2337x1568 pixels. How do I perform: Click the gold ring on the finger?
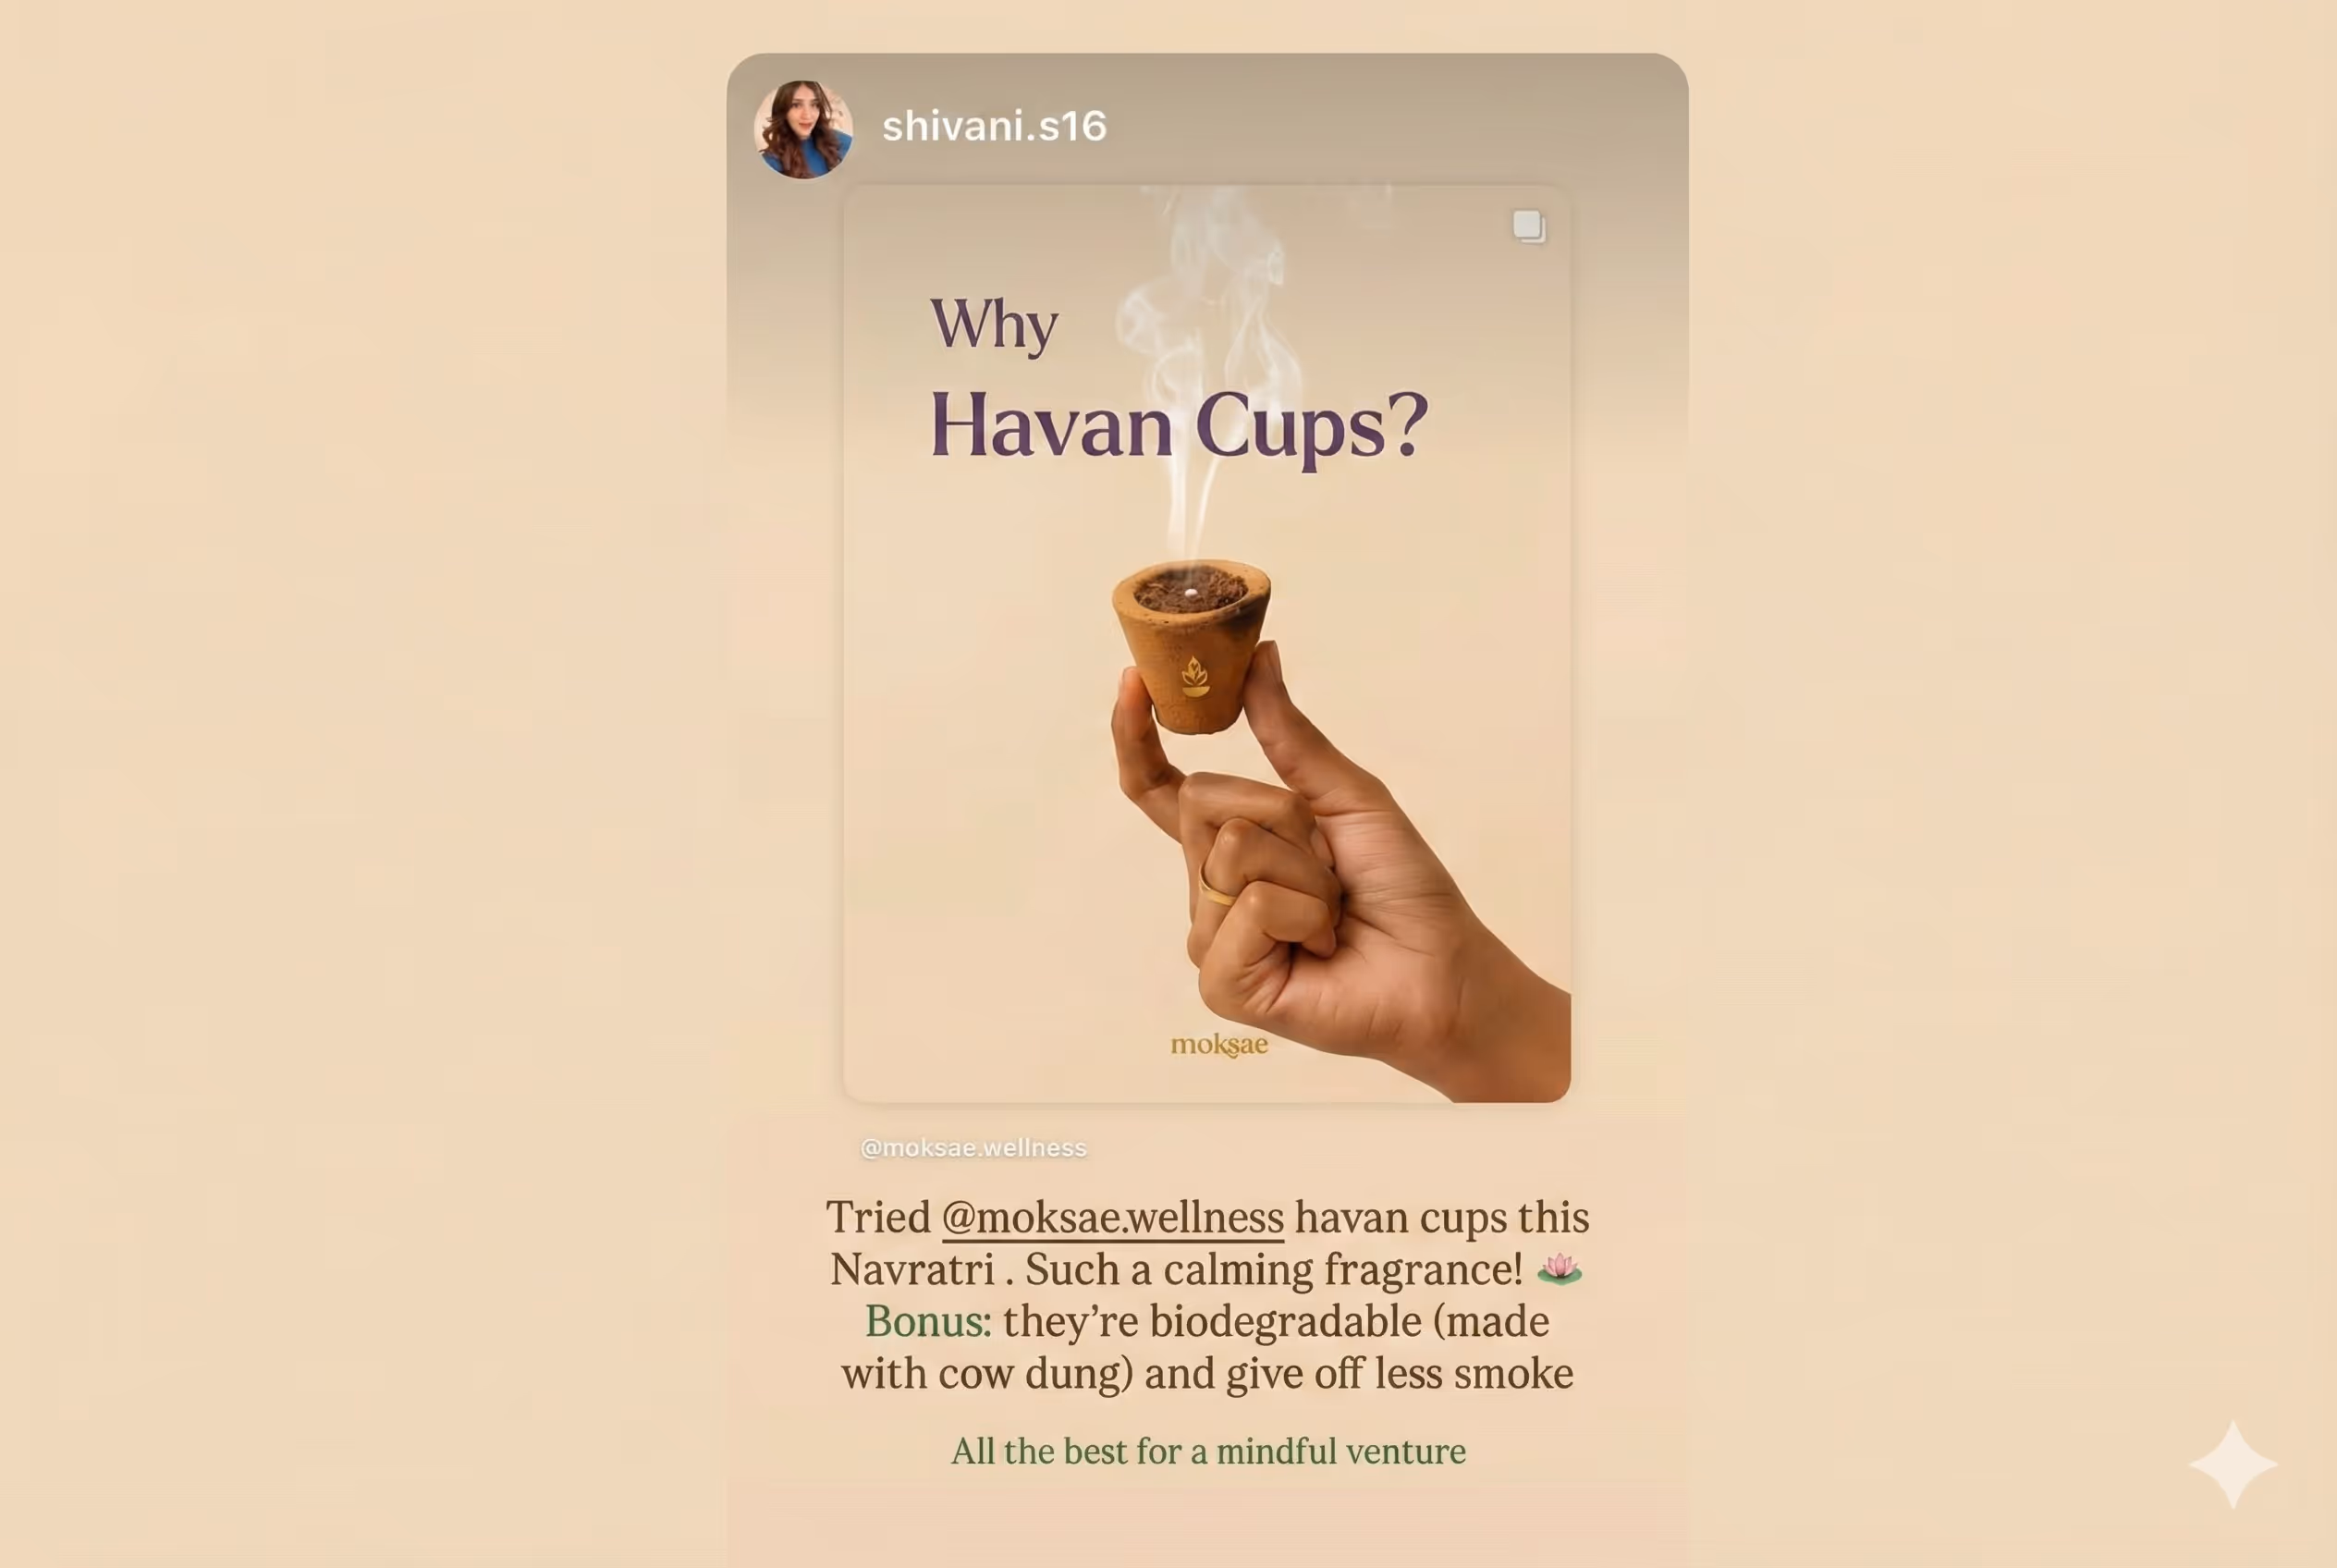click(1214, 887)
